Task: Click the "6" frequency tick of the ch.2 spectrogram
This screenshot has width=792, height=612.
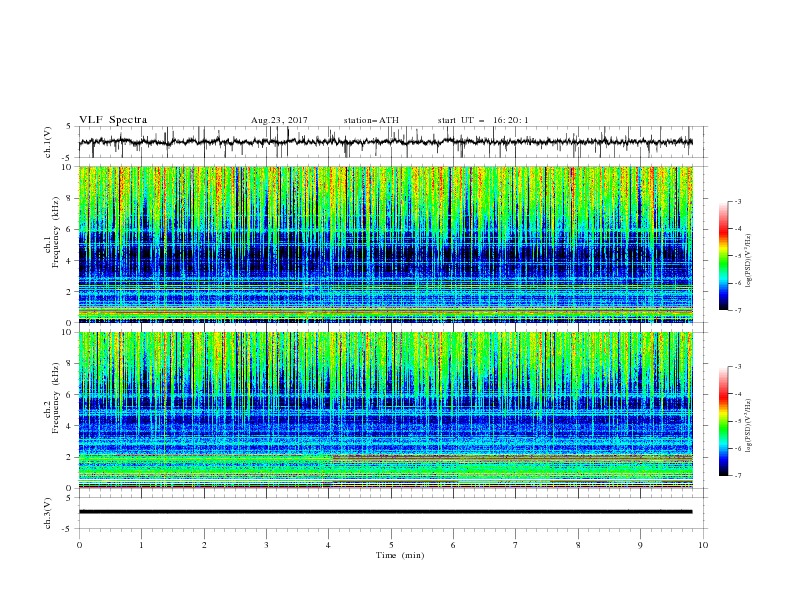Action: point(70,395)
